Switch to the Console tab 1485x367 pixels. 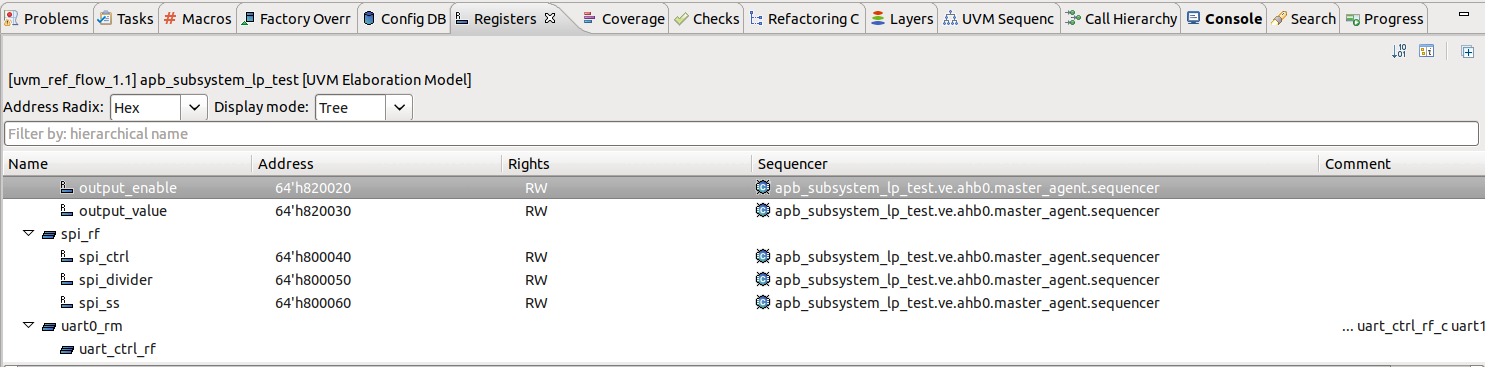(1224, 18)
